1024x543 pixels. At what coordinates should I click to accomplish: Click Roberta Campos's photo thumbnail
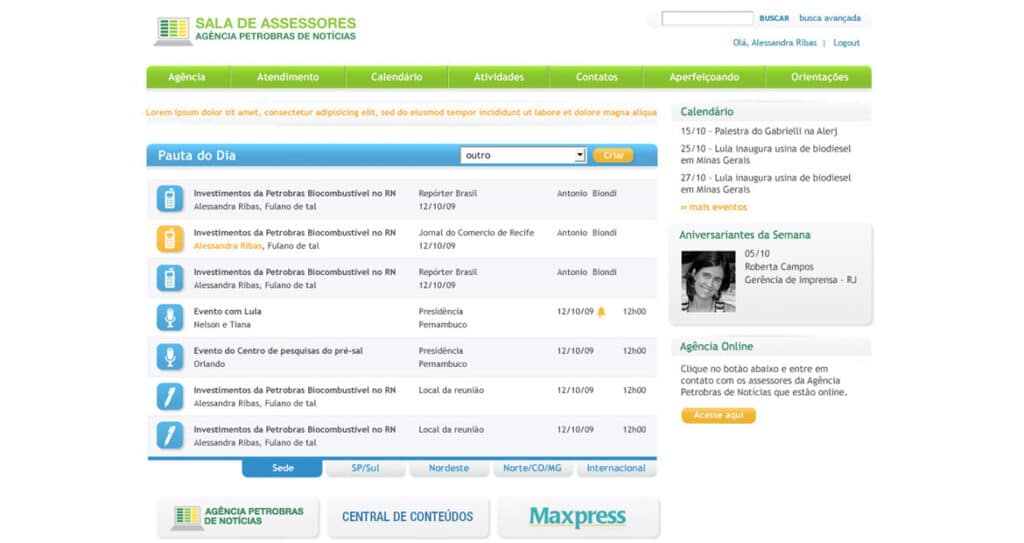708,281
